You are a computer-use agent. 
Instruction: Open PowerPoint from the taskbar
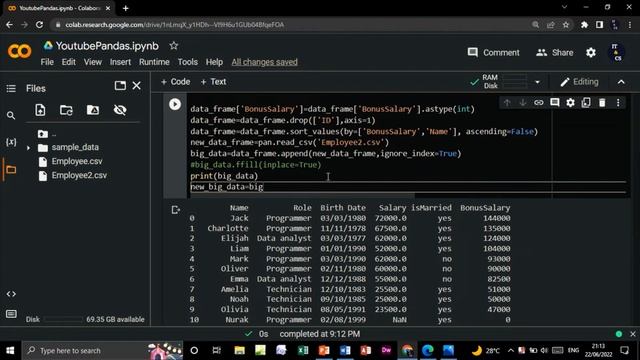click(324, 350)
